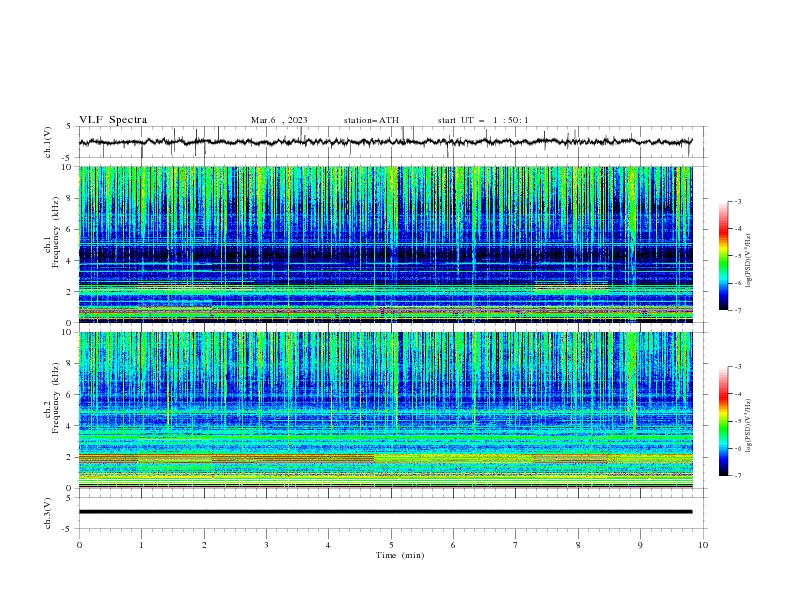Image resolution: width=792 pixels, height=612 pixels.
Task: Click tick label "7" on the Time axis
Action: [x=516, y=545]
